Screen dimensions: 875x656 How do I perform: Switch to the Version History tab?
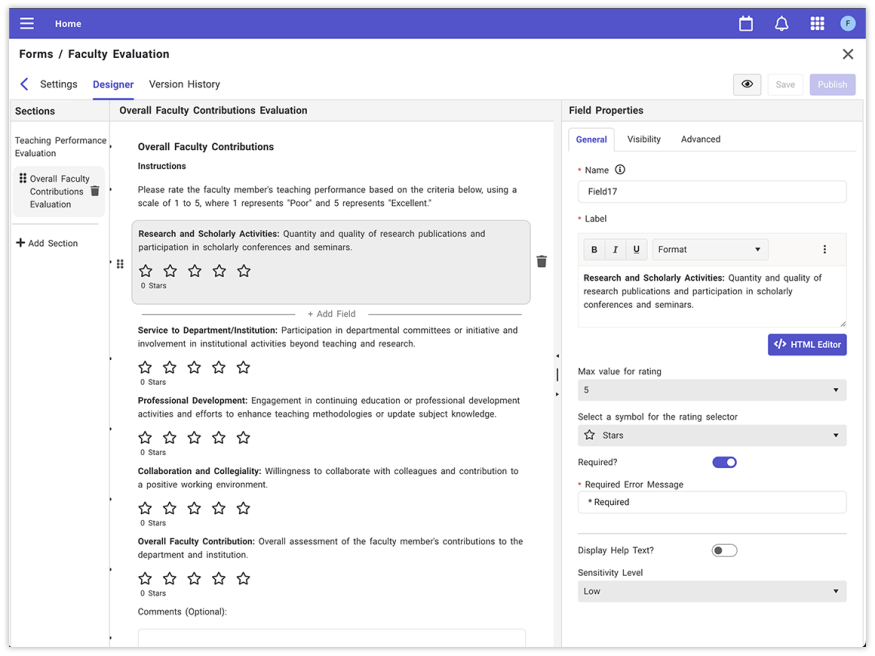[x=184, y=84]
